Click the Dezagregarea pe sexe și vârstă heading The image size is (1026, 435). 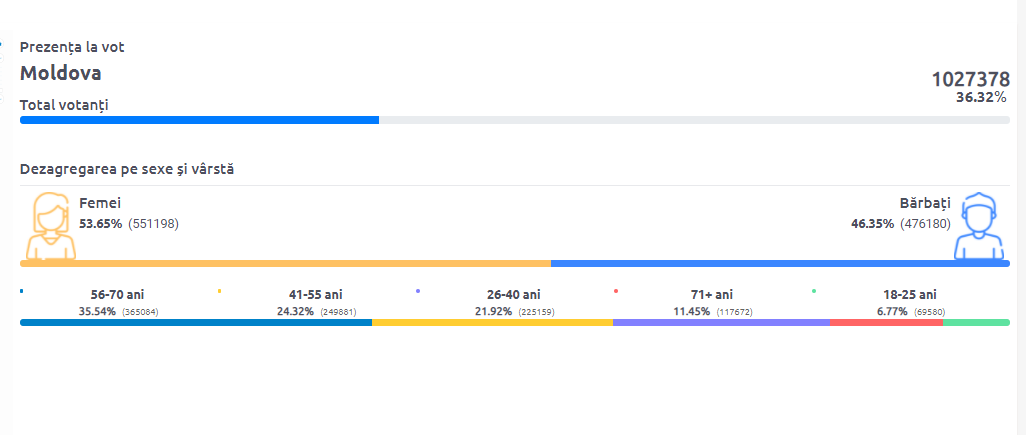click(x=127, y=169)
